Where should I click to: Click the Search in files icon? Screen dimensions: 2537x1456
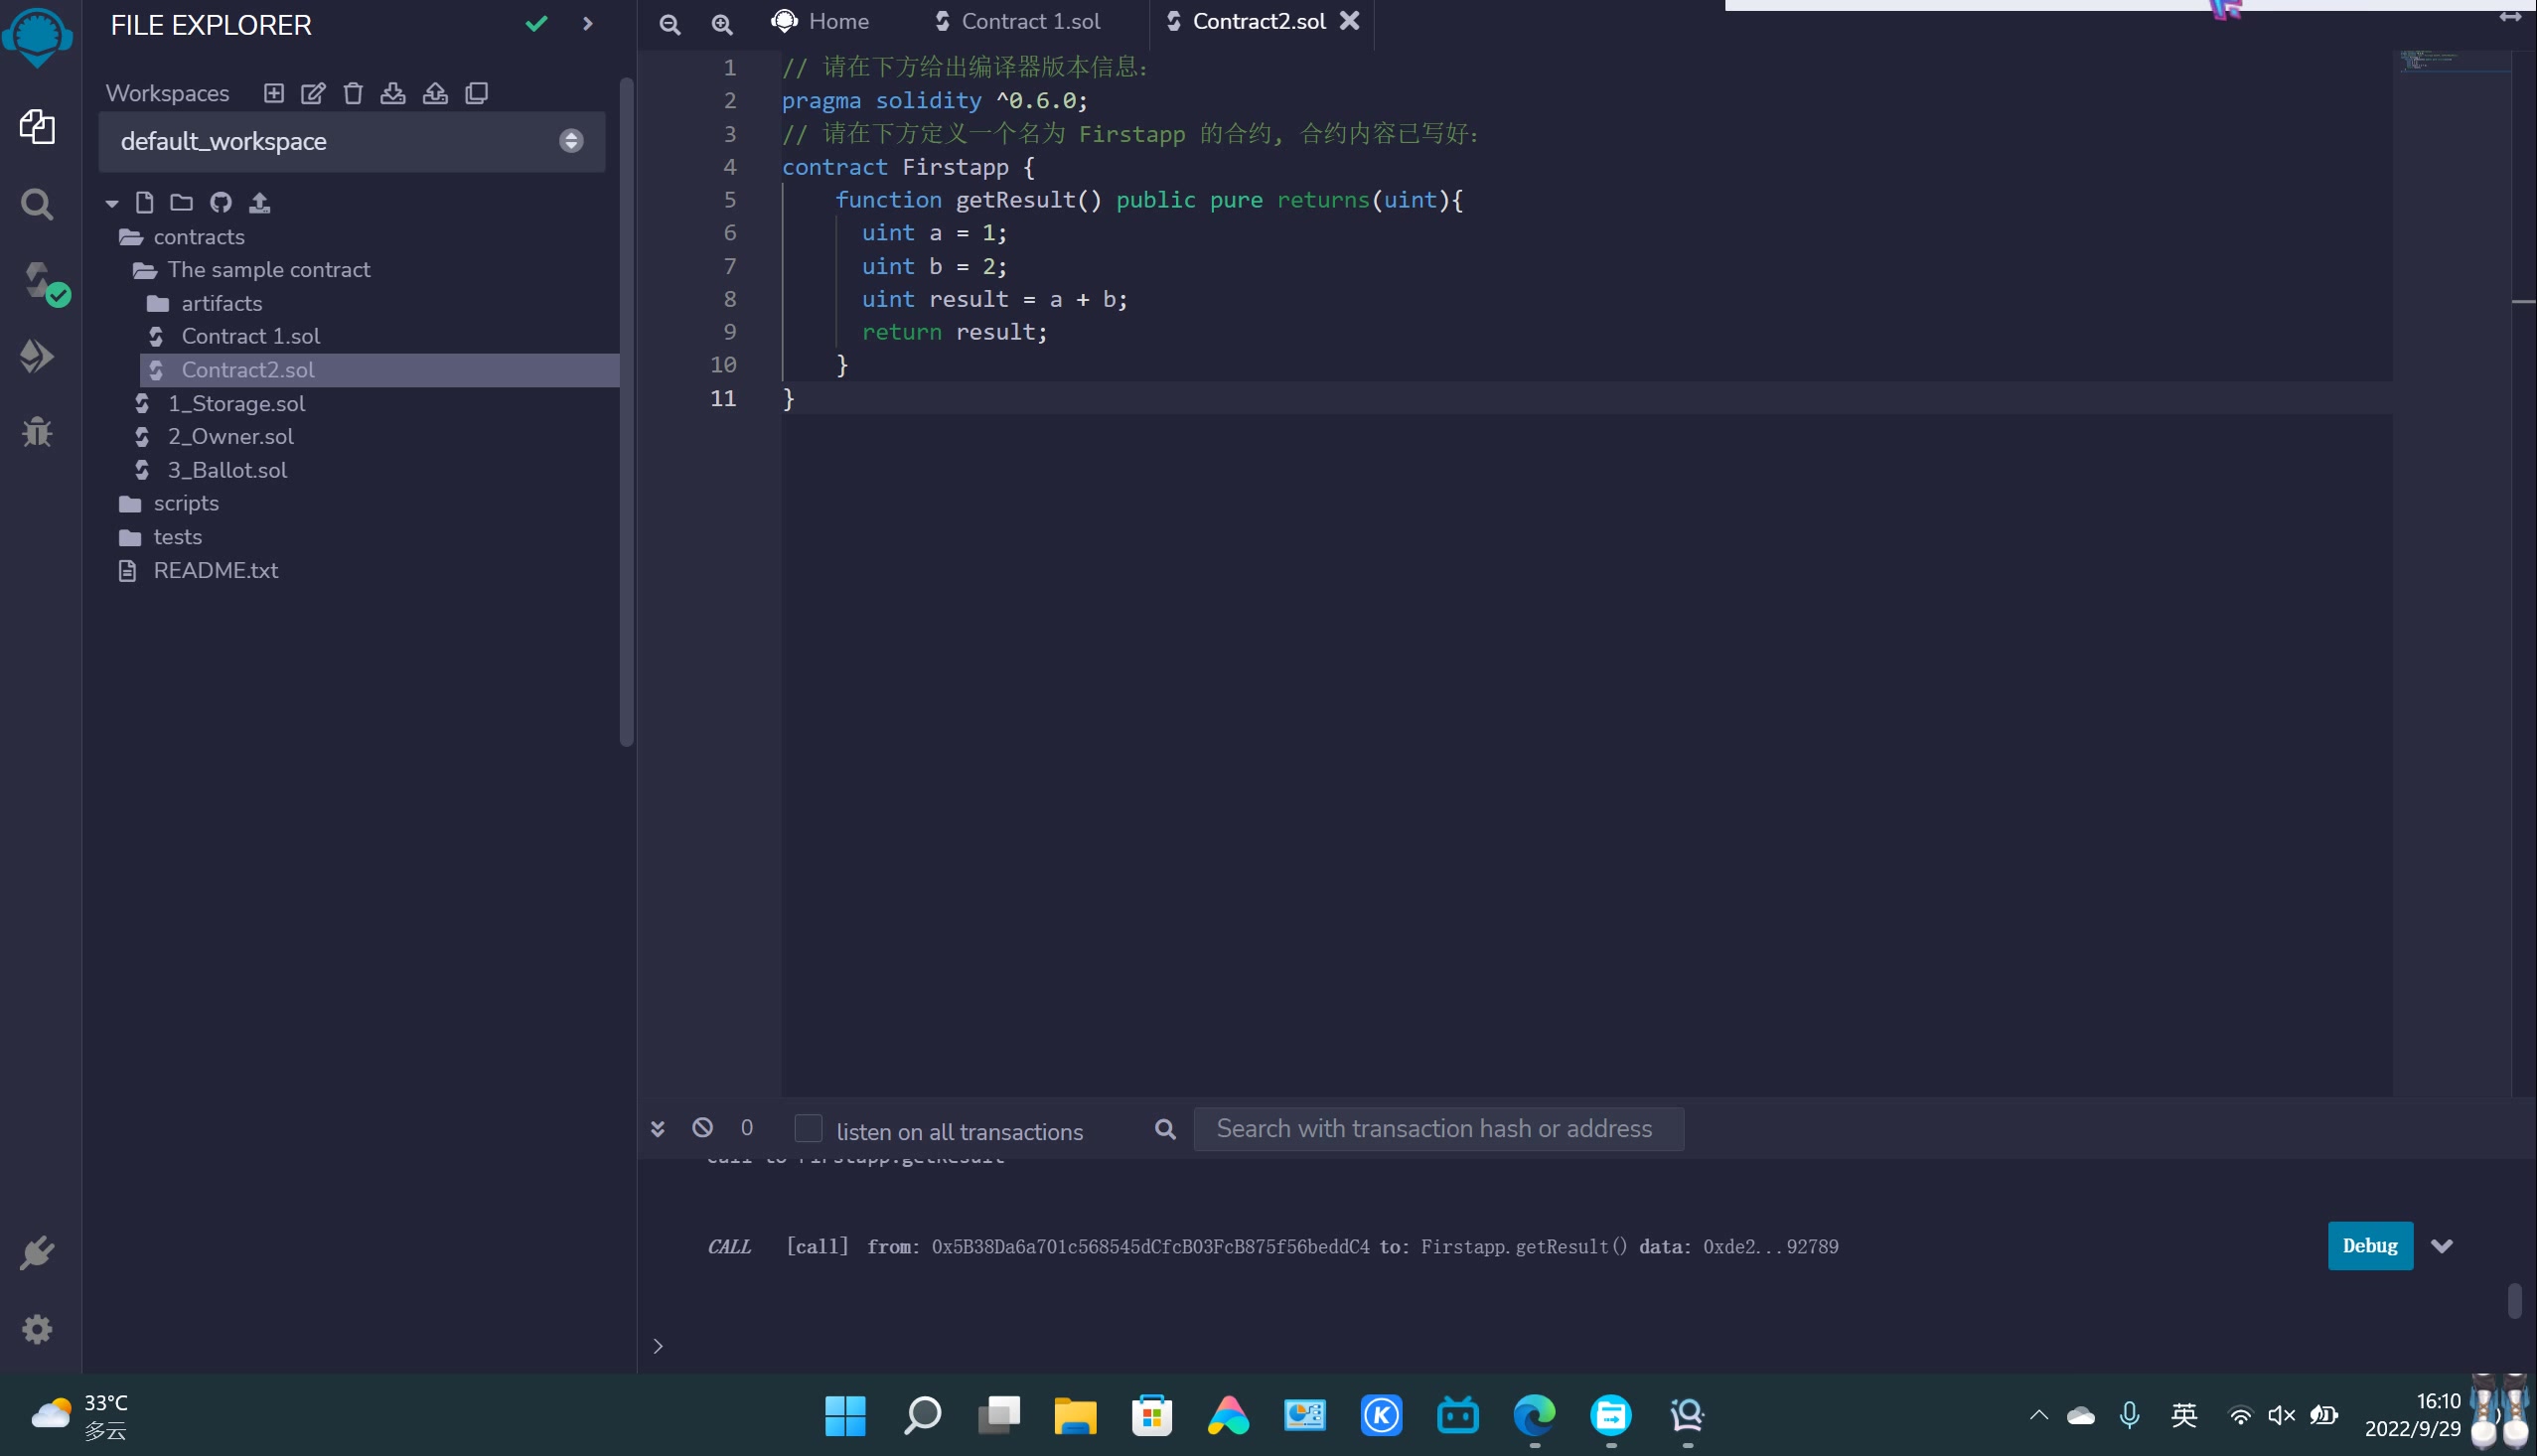click(37, 205)
